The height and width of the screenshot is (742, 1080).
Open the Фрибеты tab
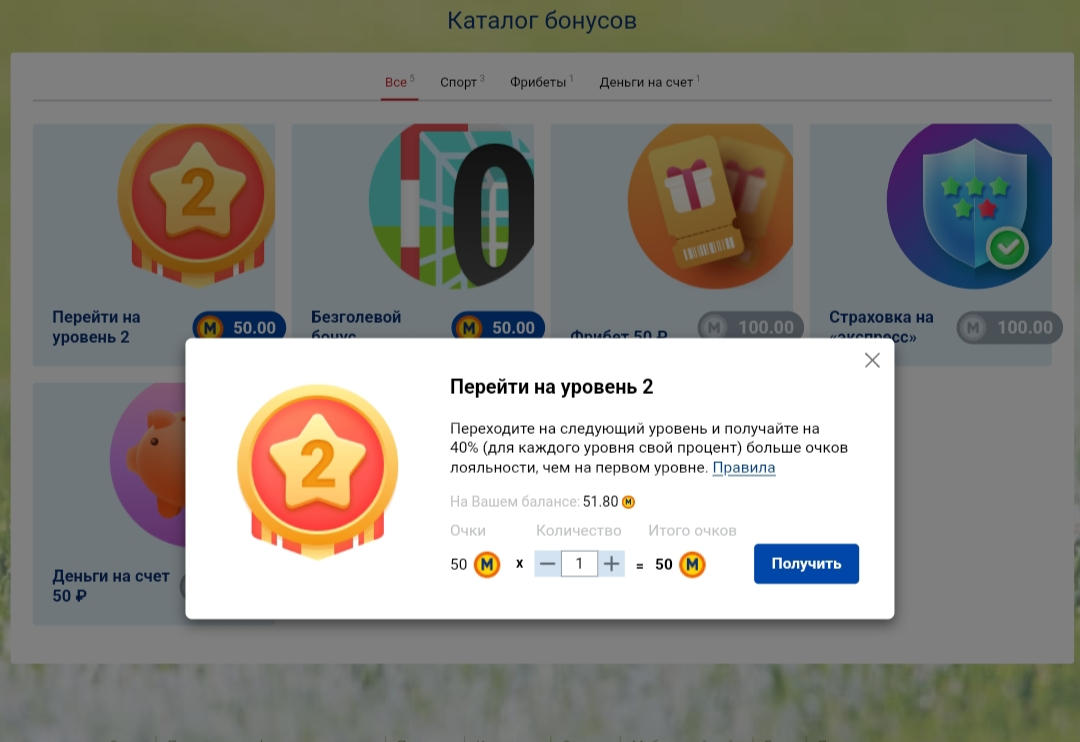click(538, 82)
